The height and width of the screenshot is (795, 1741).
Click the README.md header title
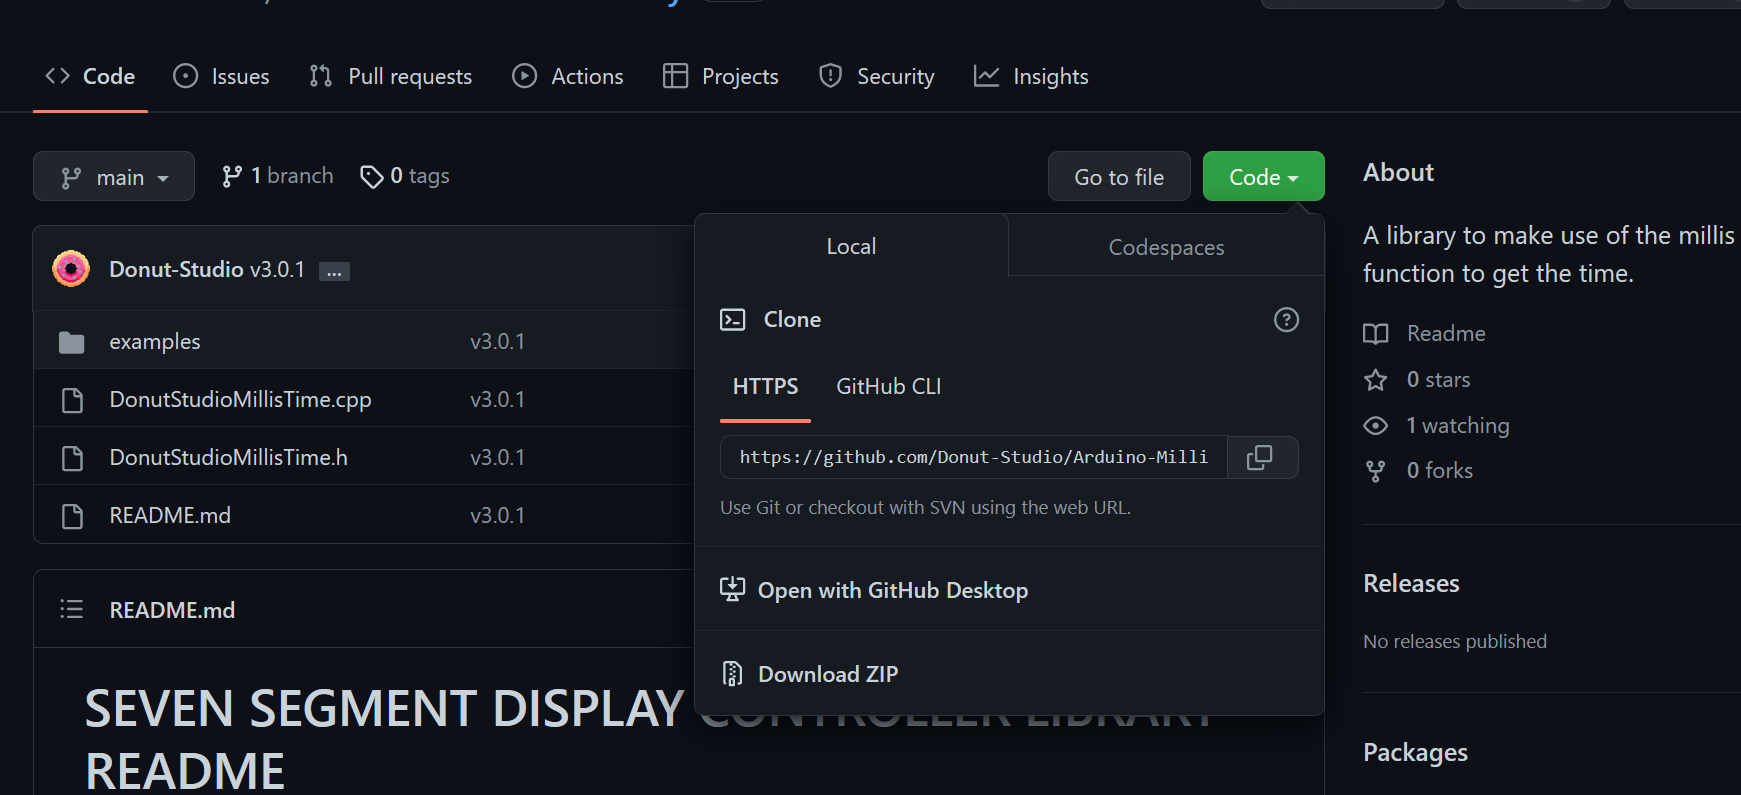172,610
